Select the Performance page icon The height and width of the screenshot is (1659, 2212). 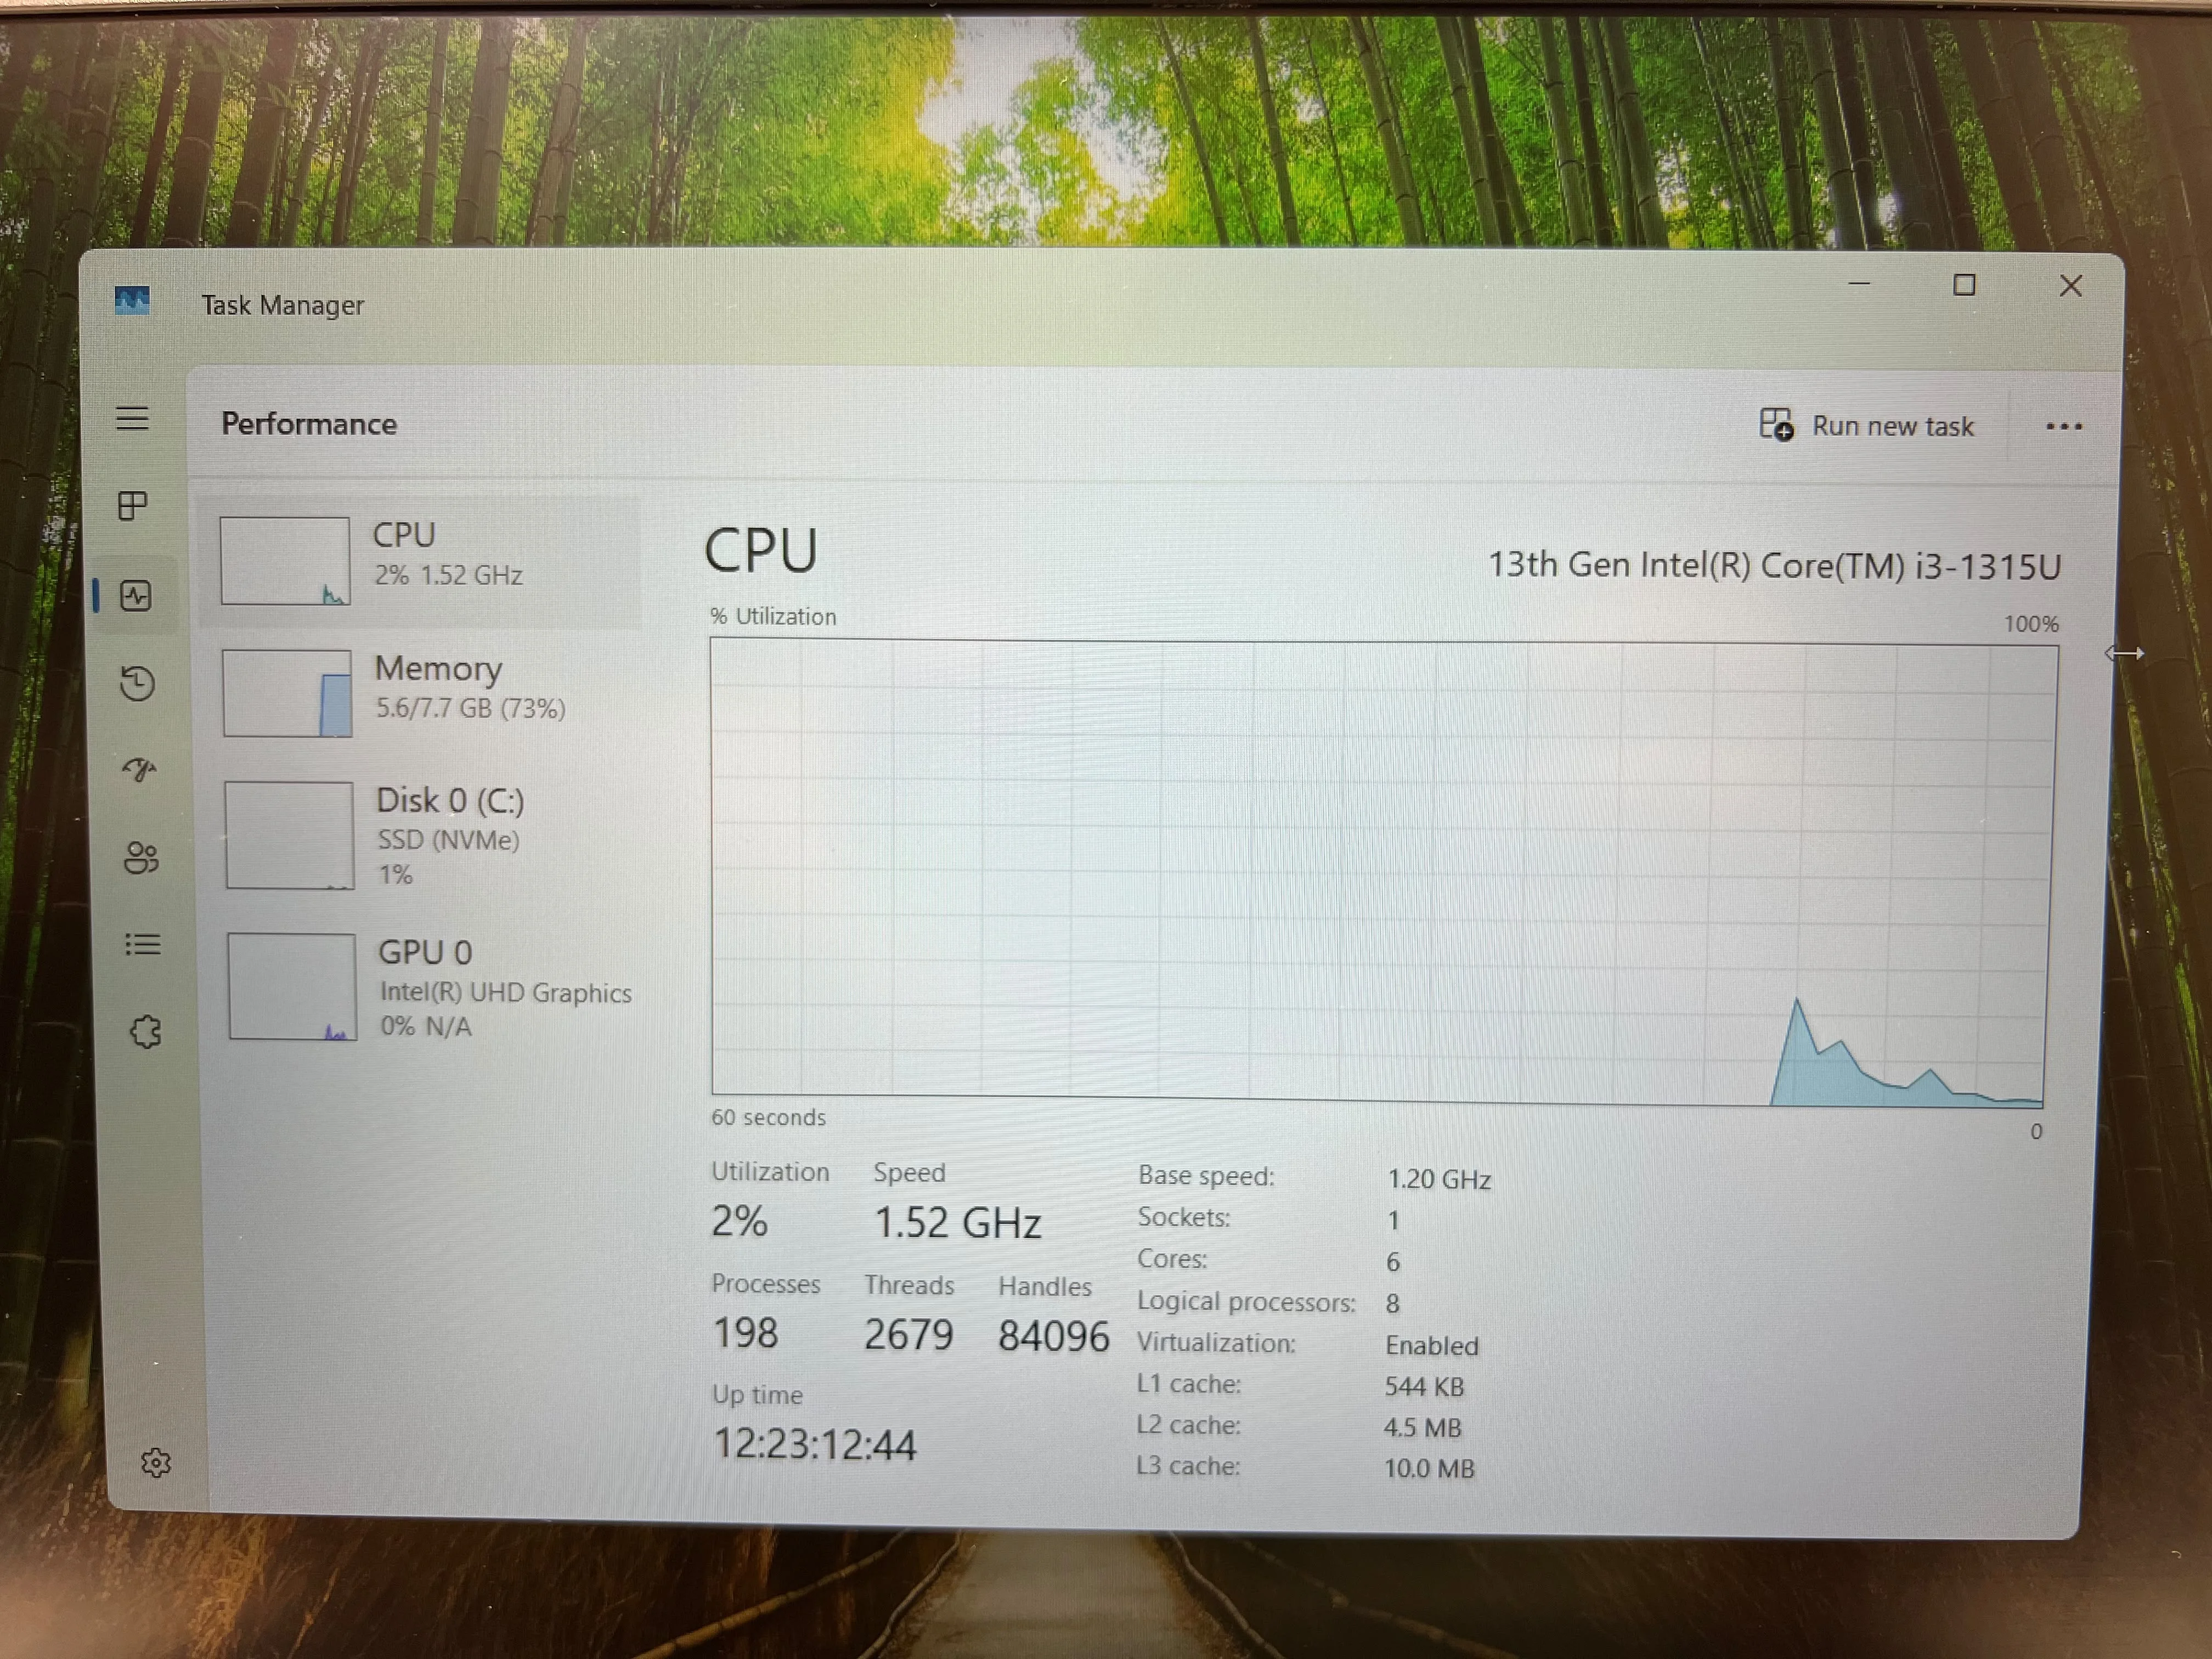pyautogui.click(x=136, y=596)
